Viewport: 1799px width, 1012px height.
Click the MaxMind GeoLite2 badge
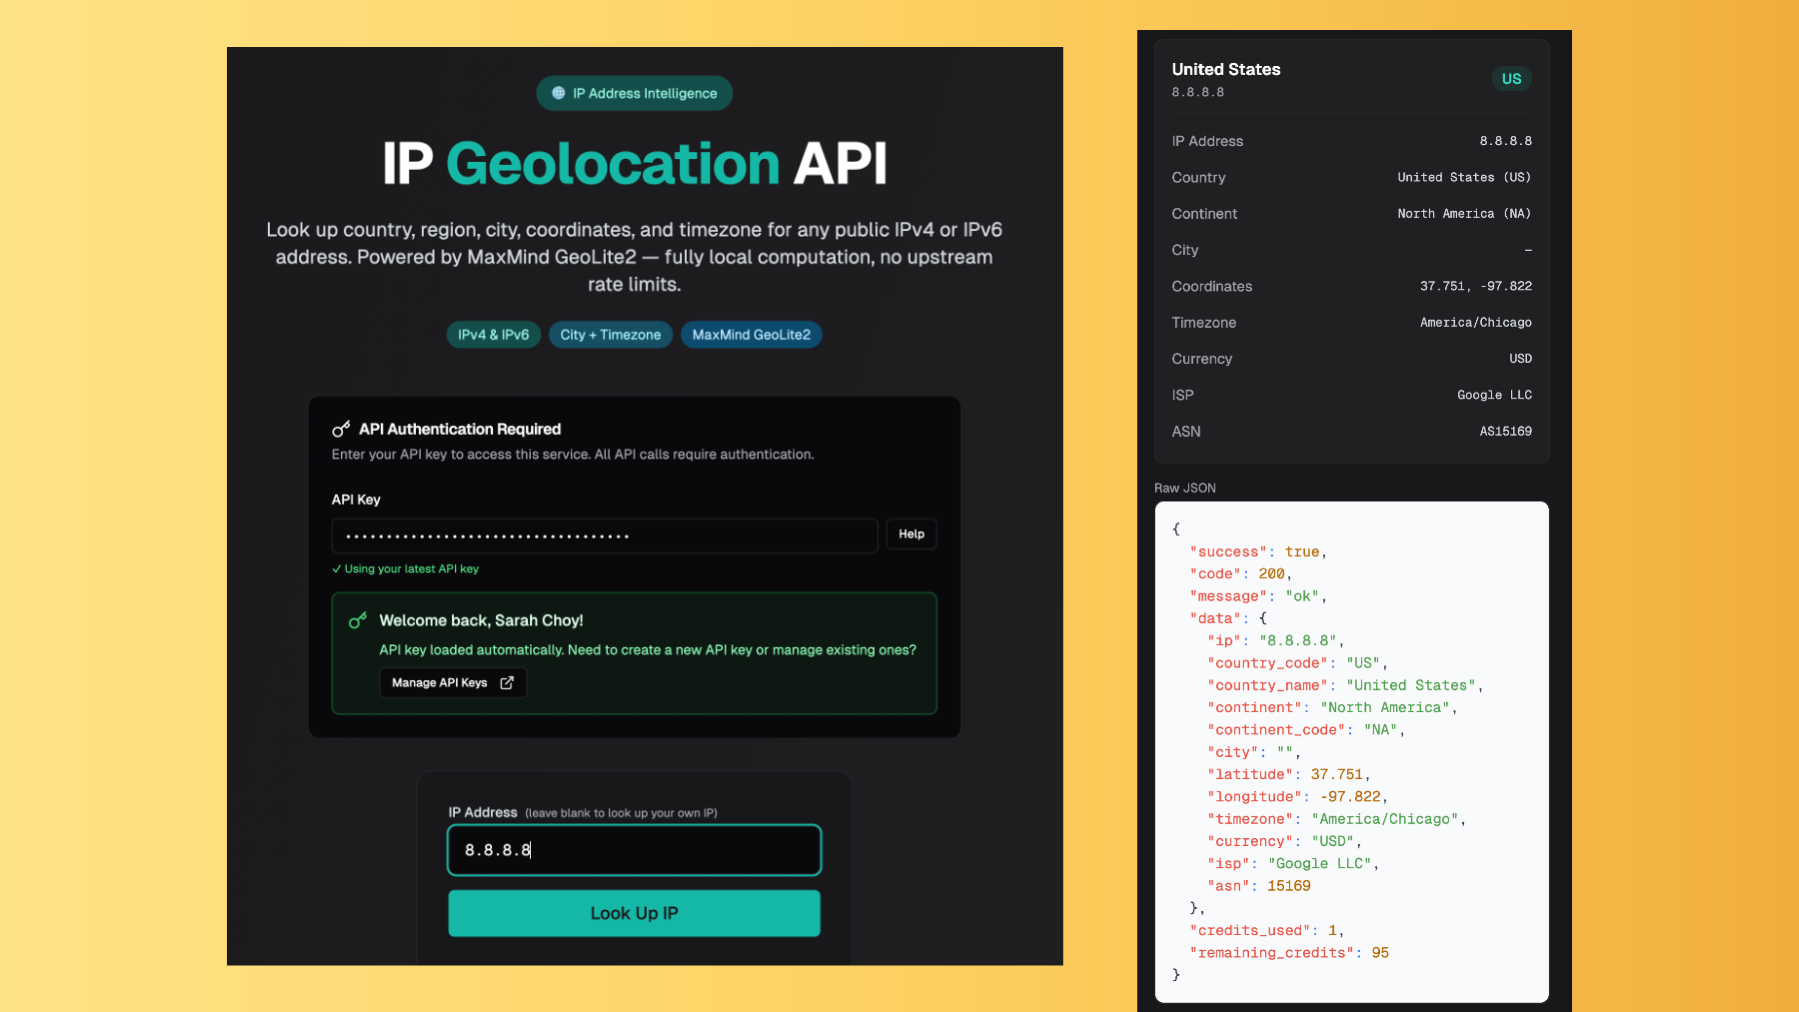click(751, 334)
